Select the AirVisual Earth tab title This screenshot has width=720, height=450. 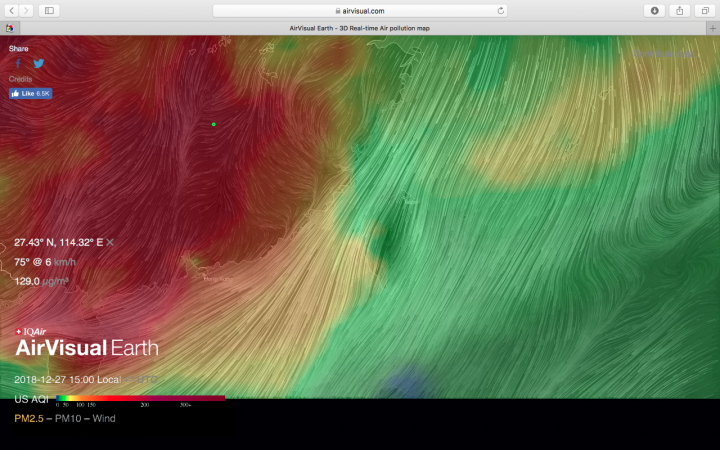(360, 28)
